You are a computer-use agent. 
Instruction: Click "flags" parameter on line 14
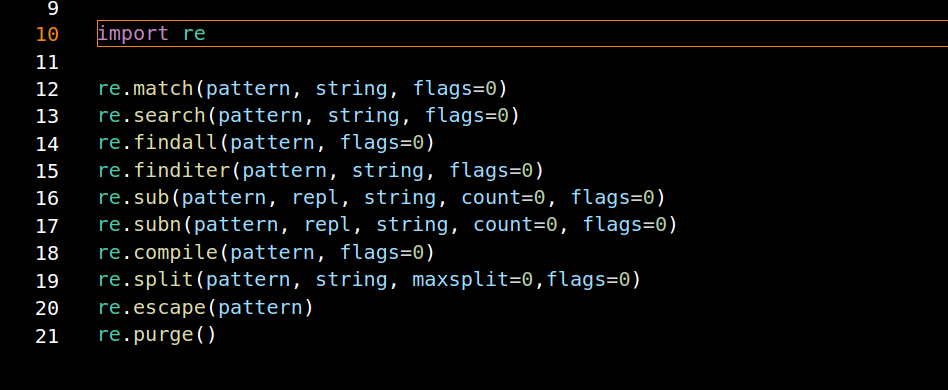[x=370, y=143]
